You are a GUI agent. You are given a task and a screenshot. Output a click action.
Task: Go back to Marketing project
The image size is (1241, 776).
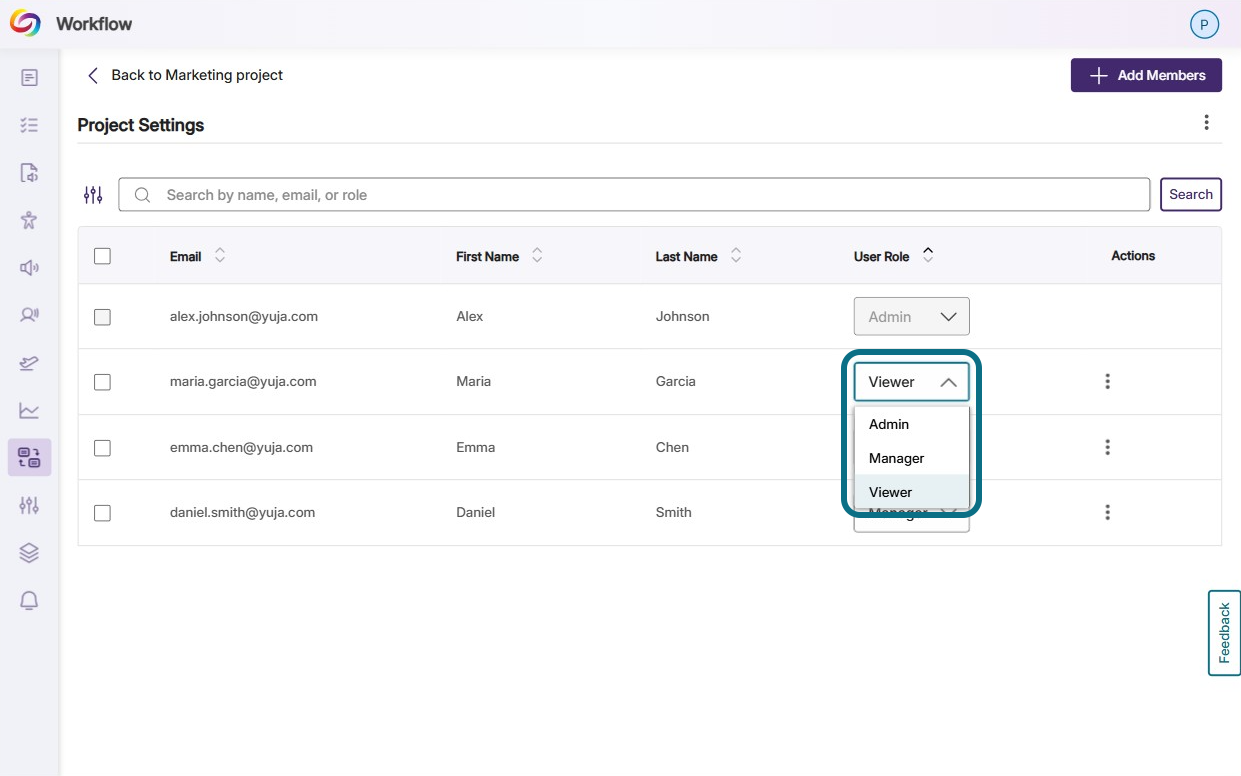[185, 75]
